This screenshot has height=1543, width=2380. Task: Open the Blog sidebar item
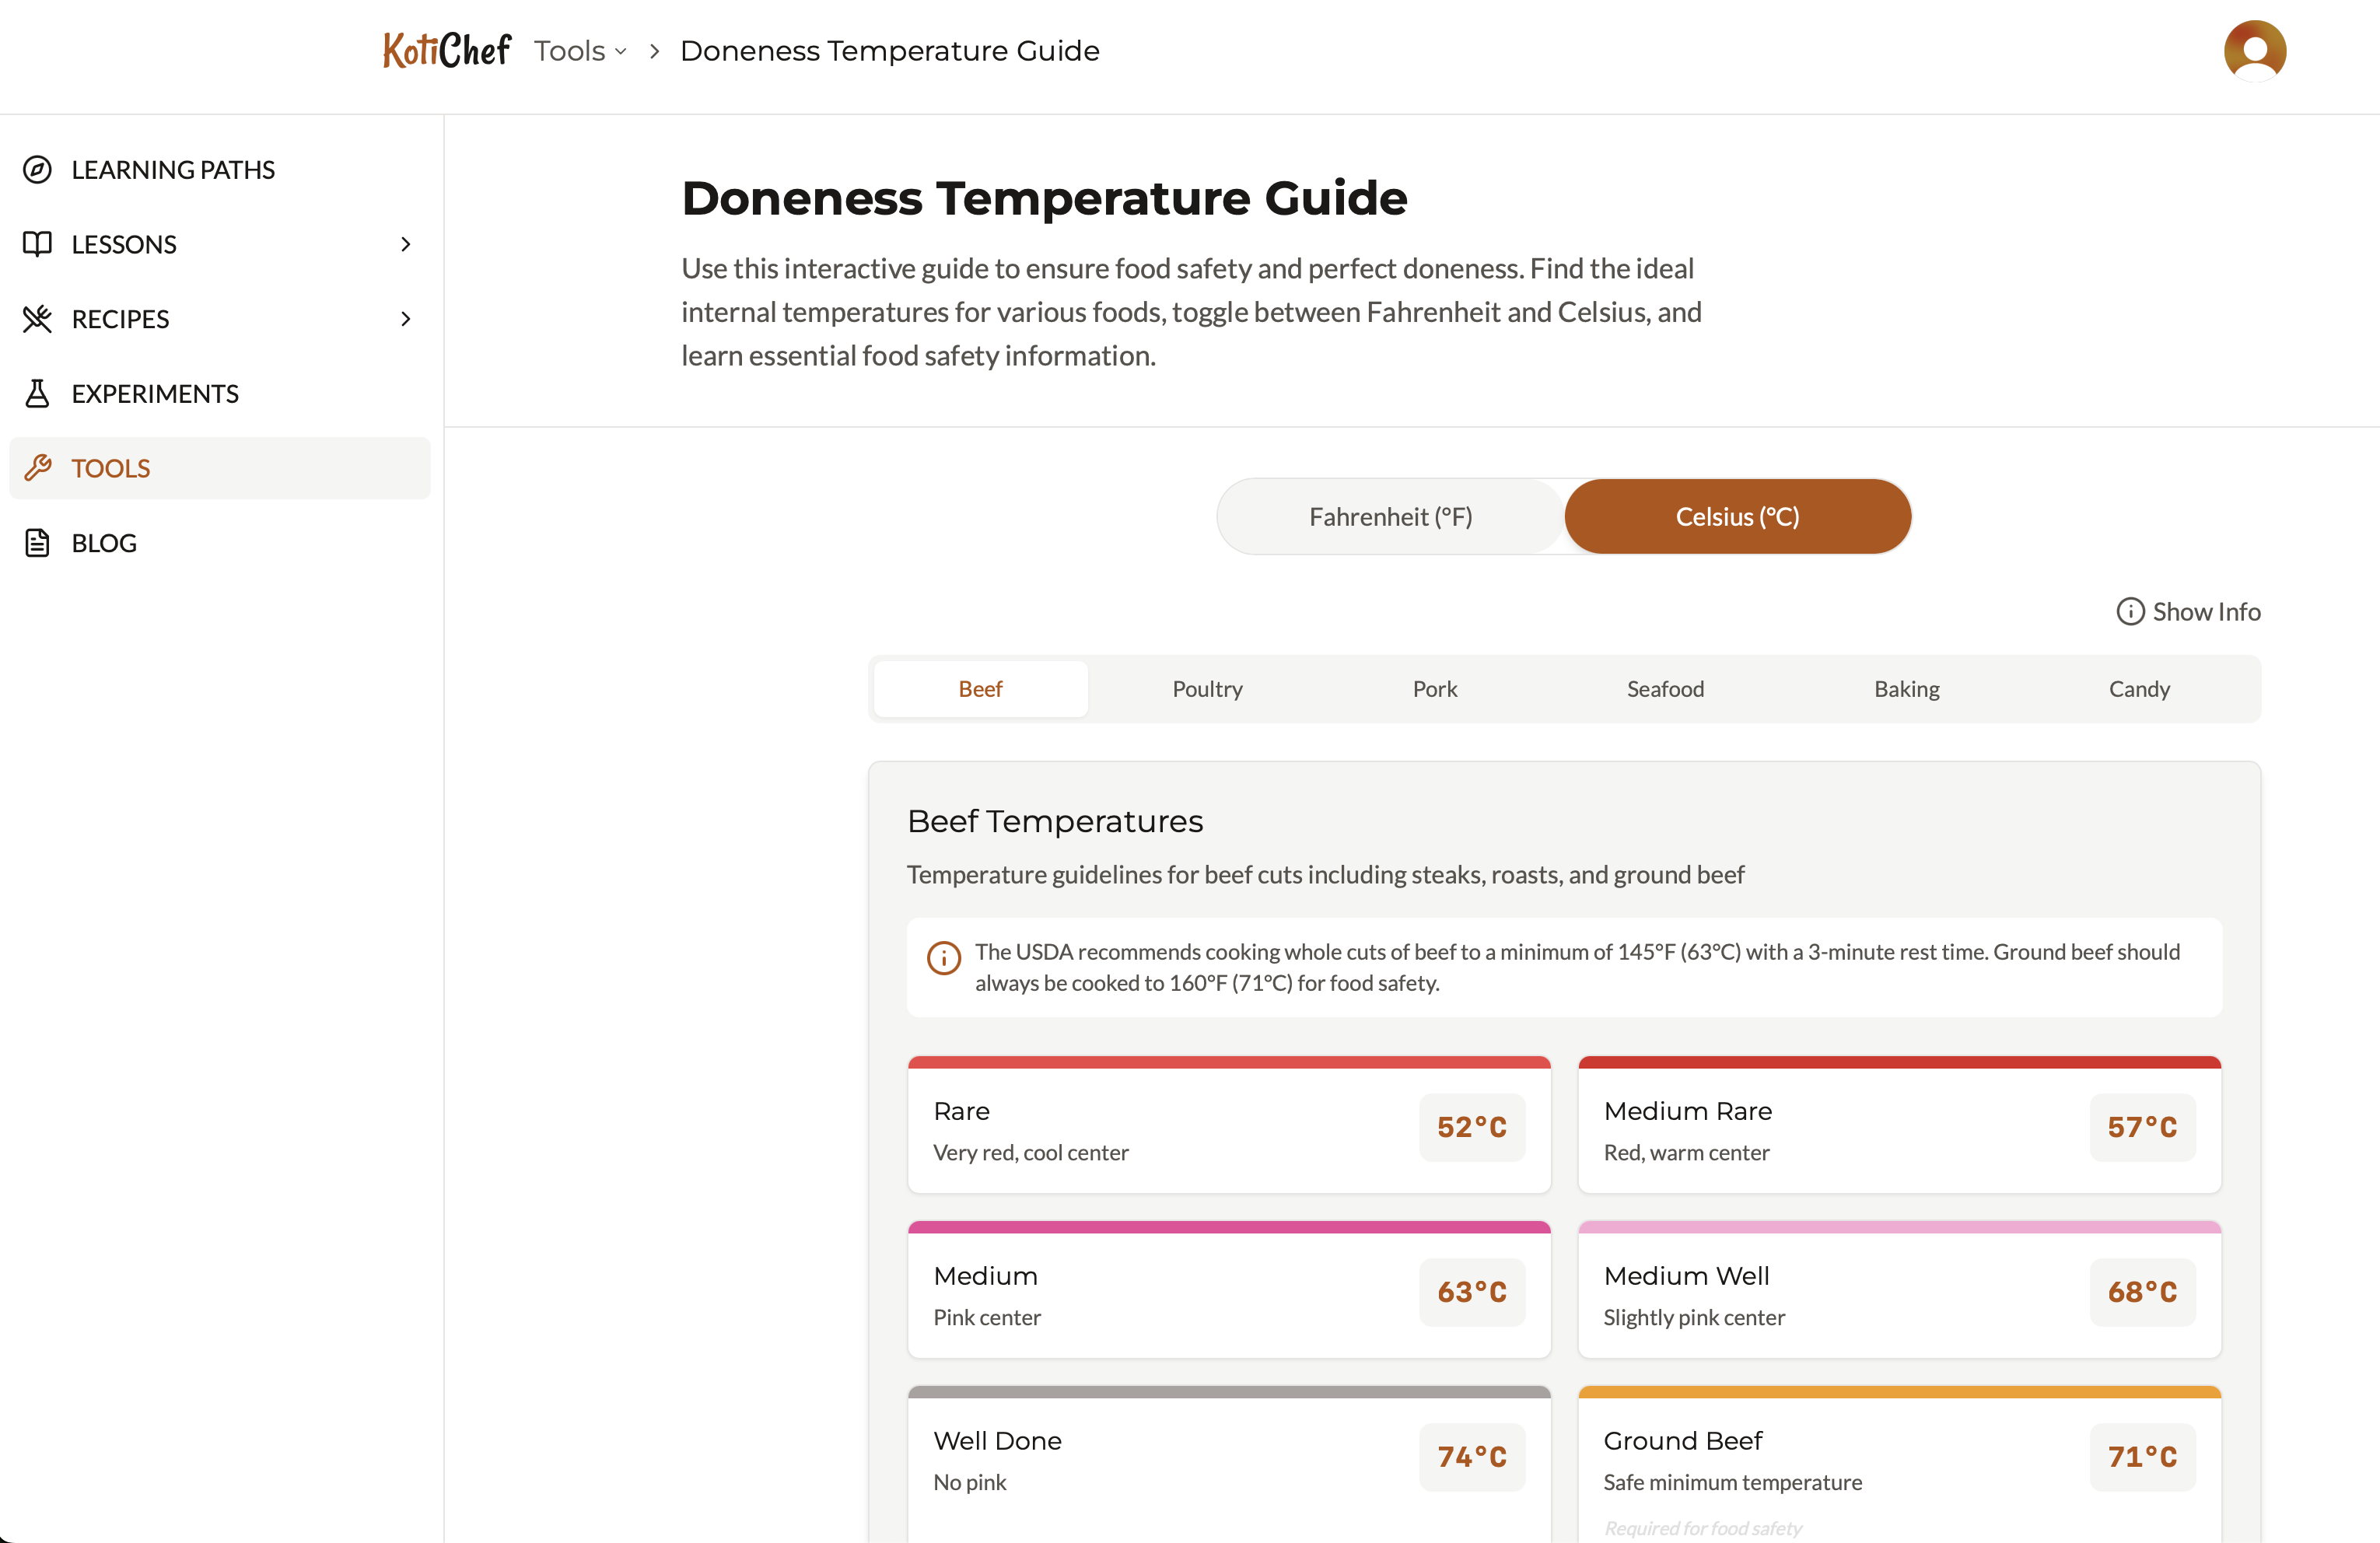click(x=220, y=543)
